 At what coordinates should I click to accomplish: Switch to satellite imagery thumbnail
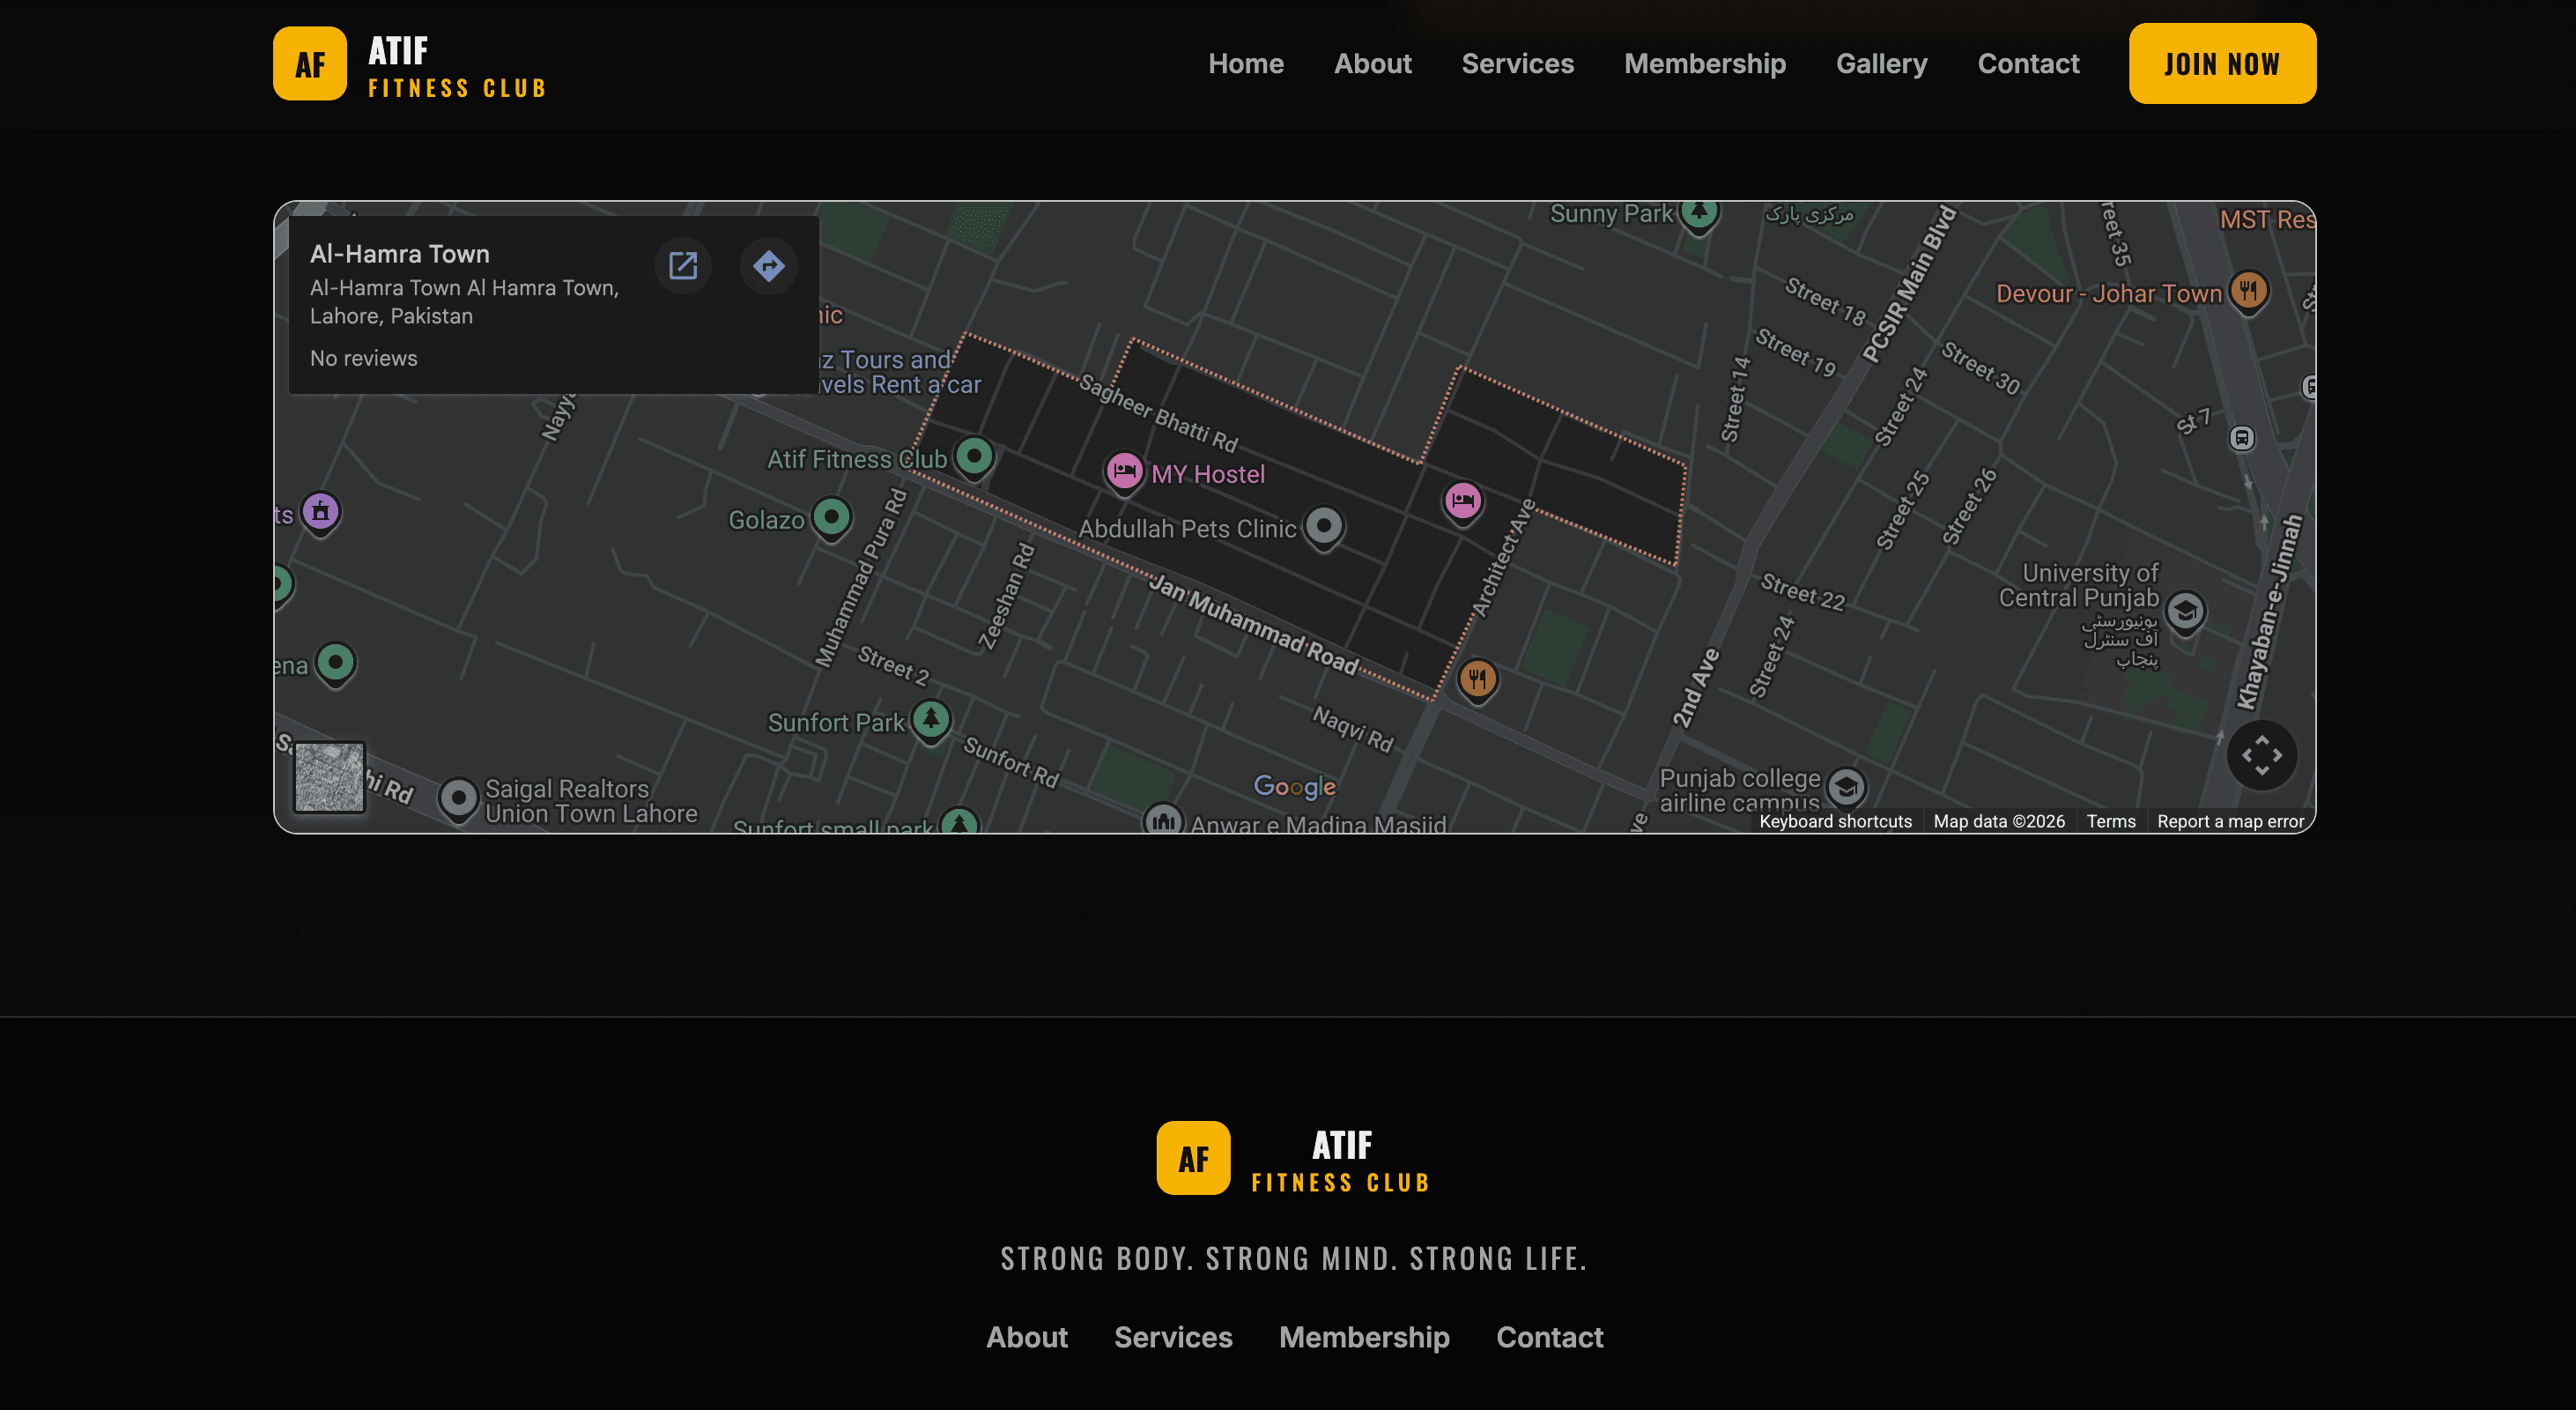[x=329, y=777]
